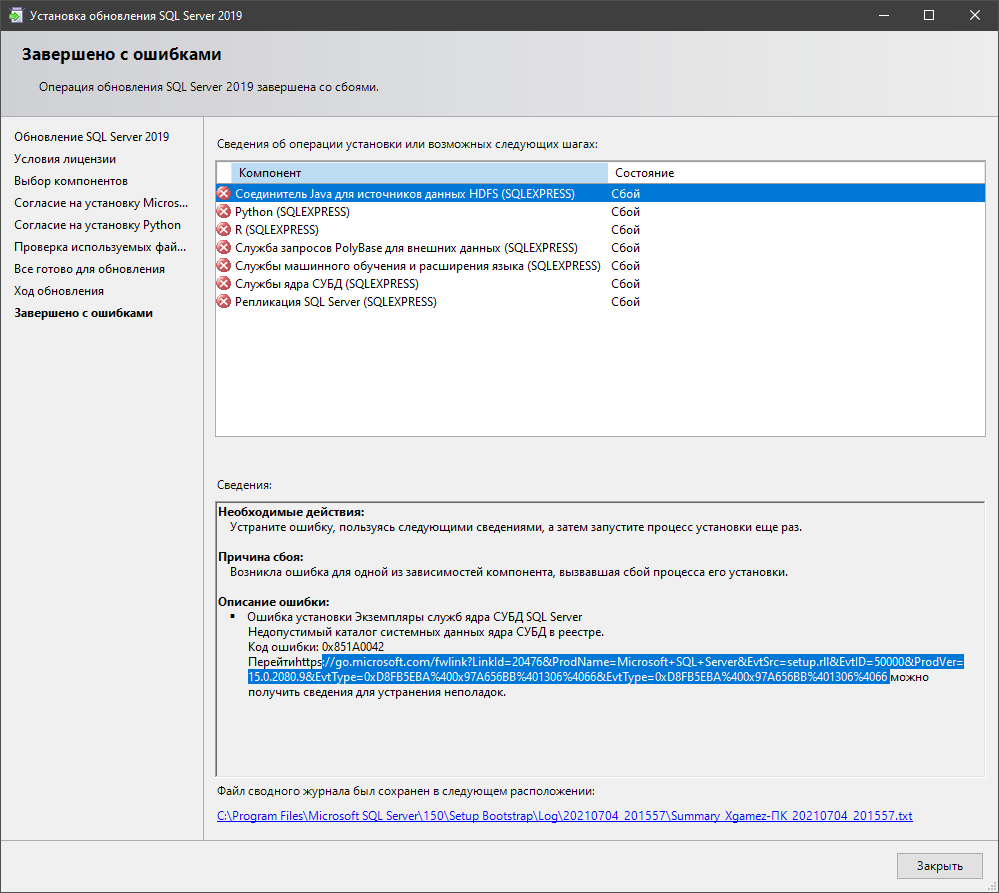Click Недопустимый каталог системных данных line
The image size is (999, 893).
pos(426,632)
